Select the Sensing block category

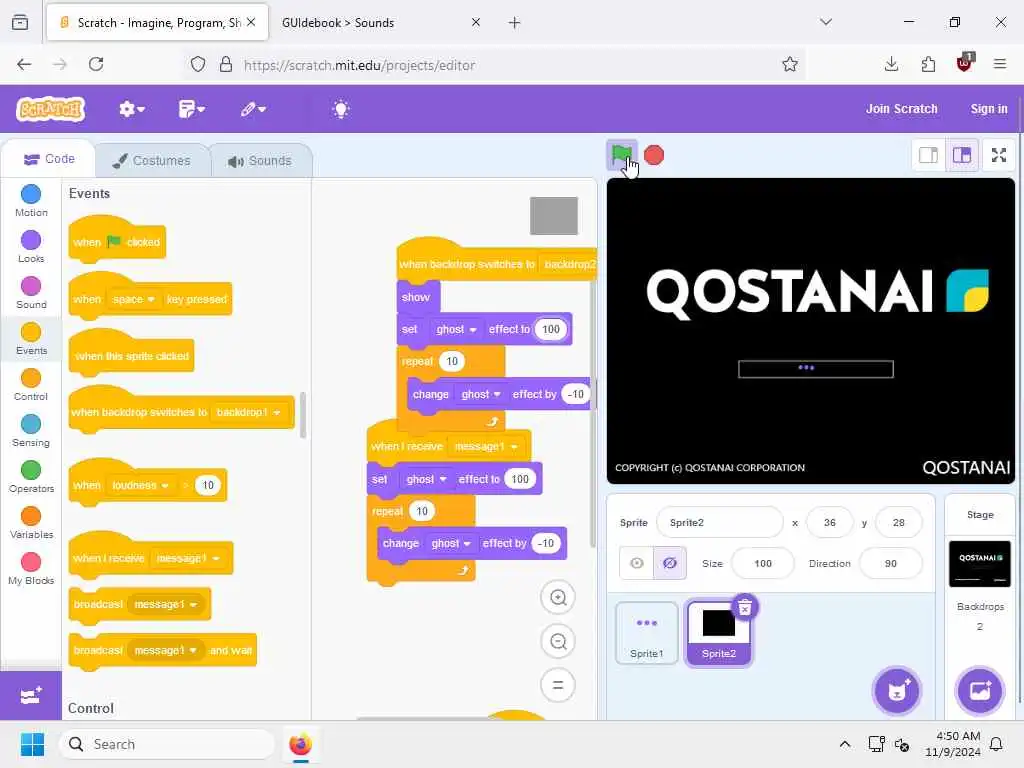[x=31, y=431]
